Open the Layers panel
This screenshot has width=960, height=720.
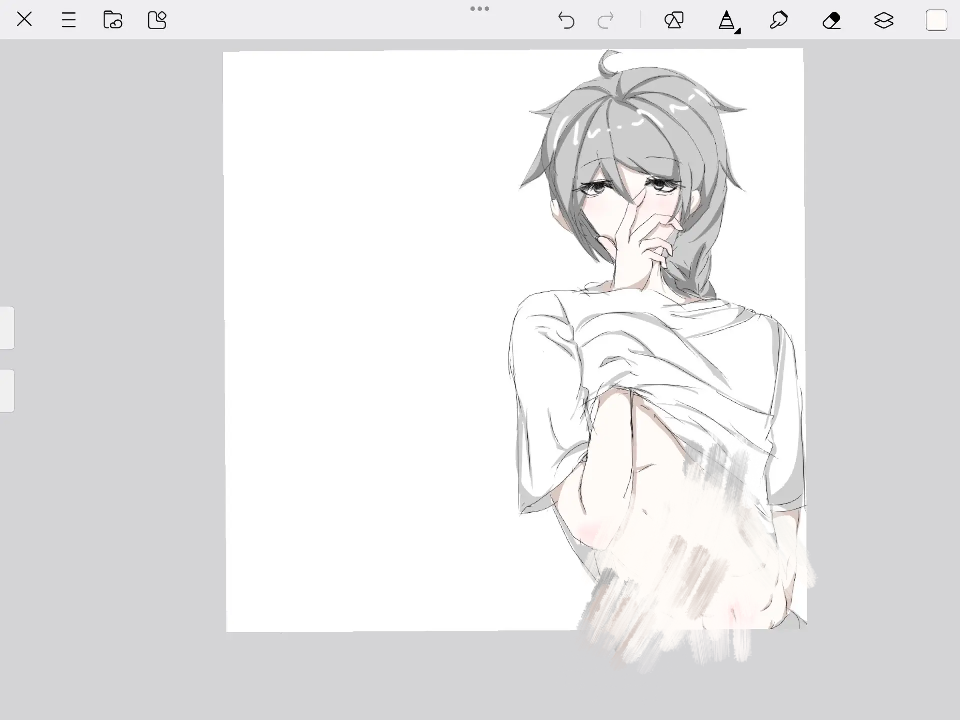pyautogui.click(x=883, y=20)
